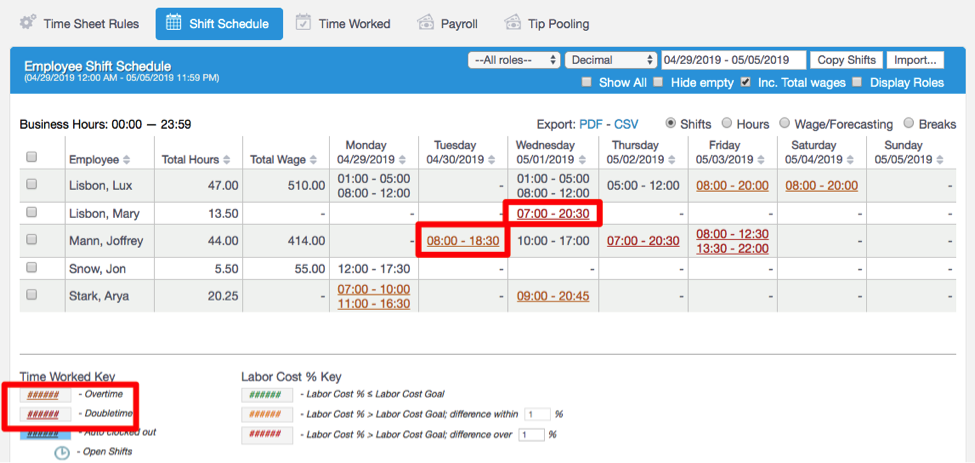Toggle the Hide empty checkbox

coord(658,82)
